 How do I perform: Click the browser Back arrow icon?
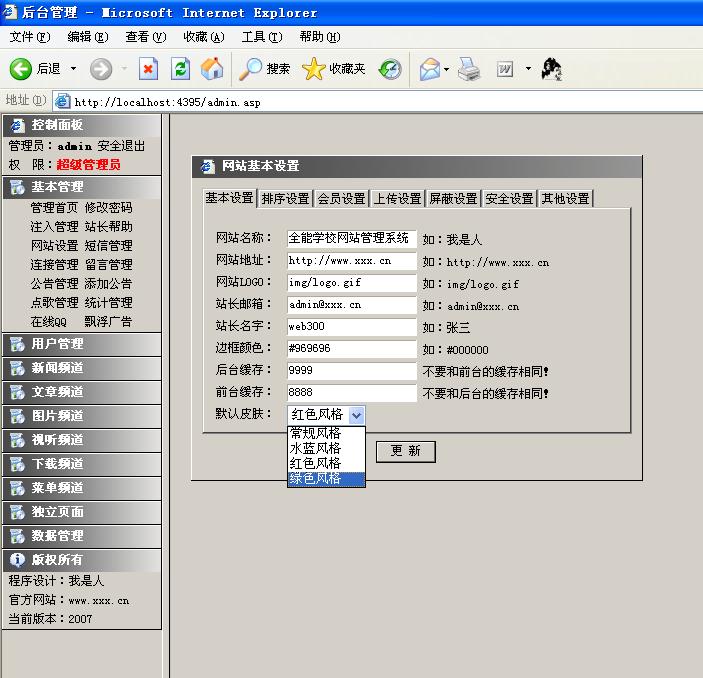pyautogui.click(x=22, y=69)
